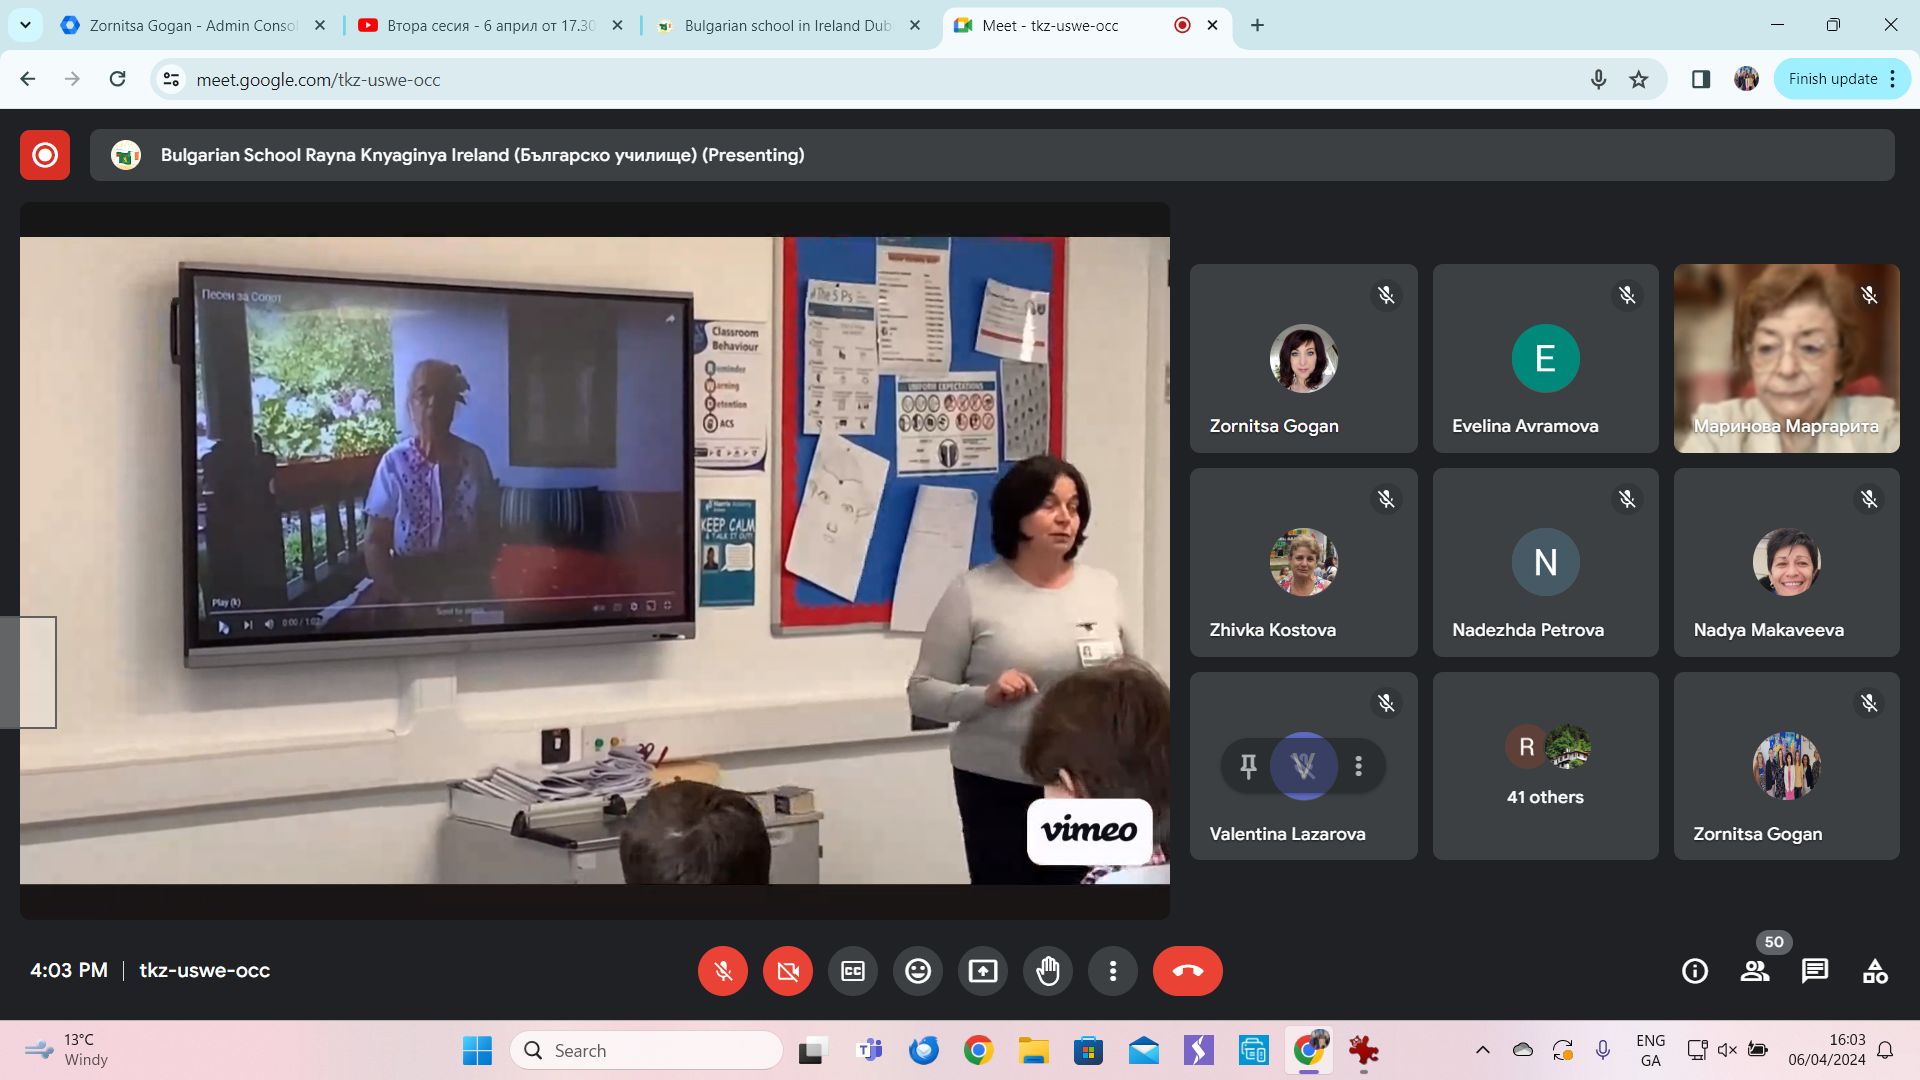This screenshot has height=1080, width=1920.
Task: Show the participants people panel
Action: [x=1754, y=971]
